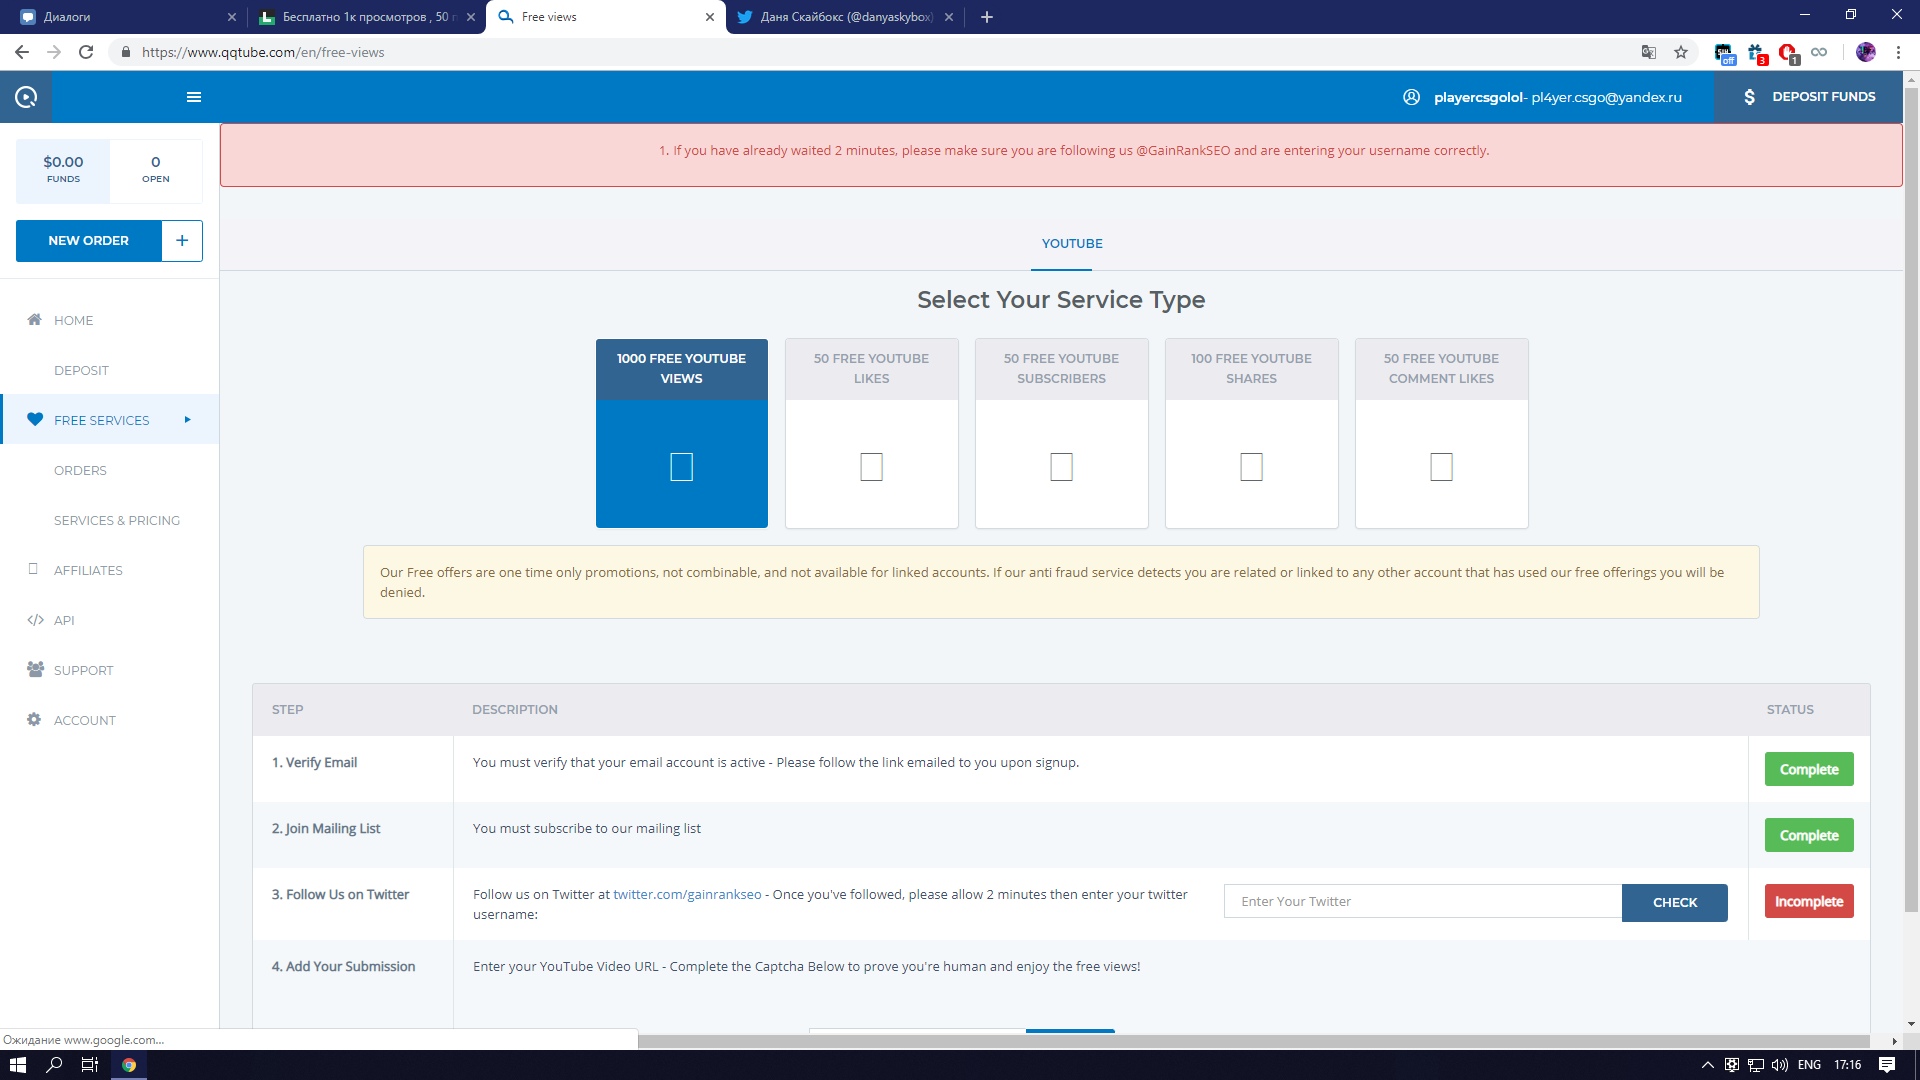Click the Account gear icon

click(x=34, y=720)
